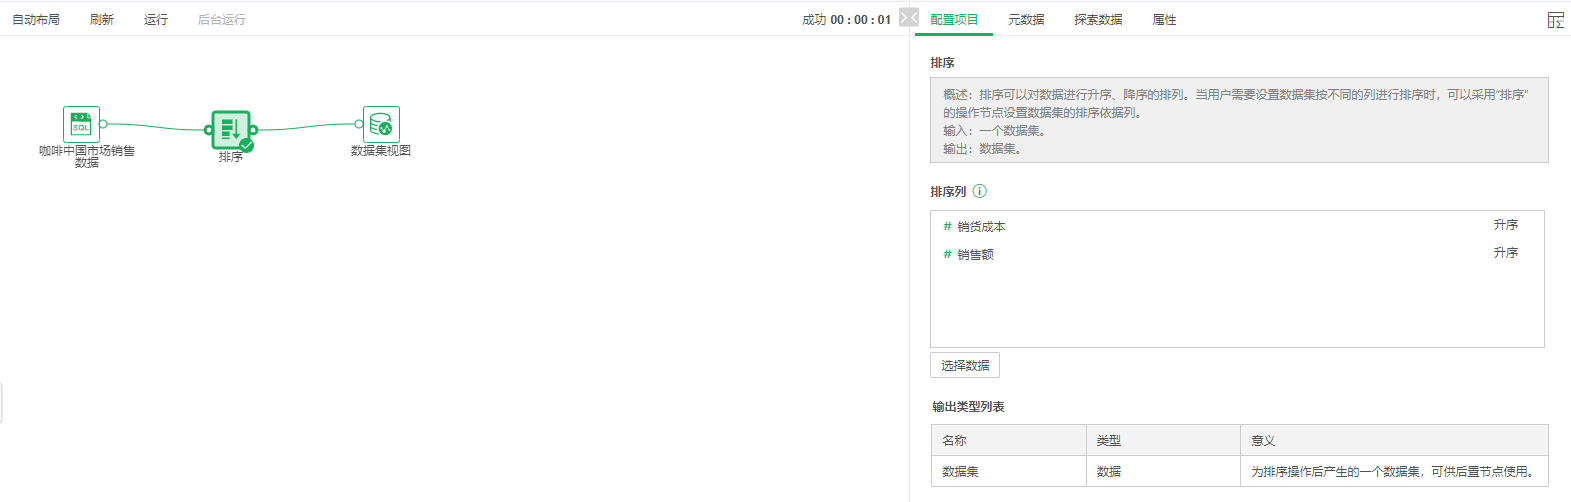Click the 选择数据 button
The width and height of the screenshot is (1571, 502).
pos(965,365)
